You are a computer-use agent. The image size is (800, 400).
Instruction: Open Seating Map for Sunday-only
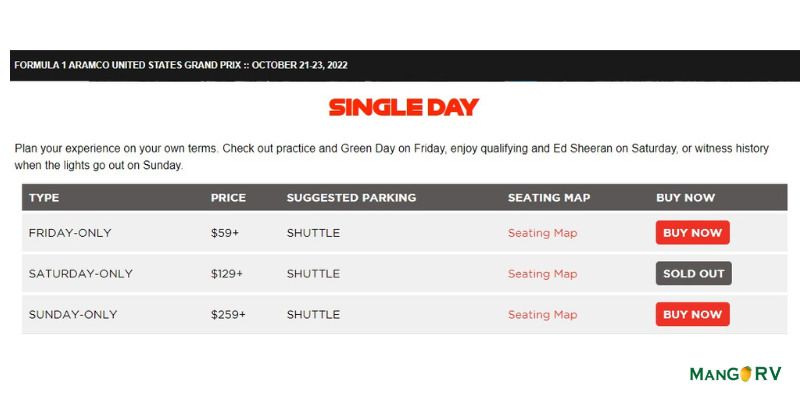(x=542, y=314)
